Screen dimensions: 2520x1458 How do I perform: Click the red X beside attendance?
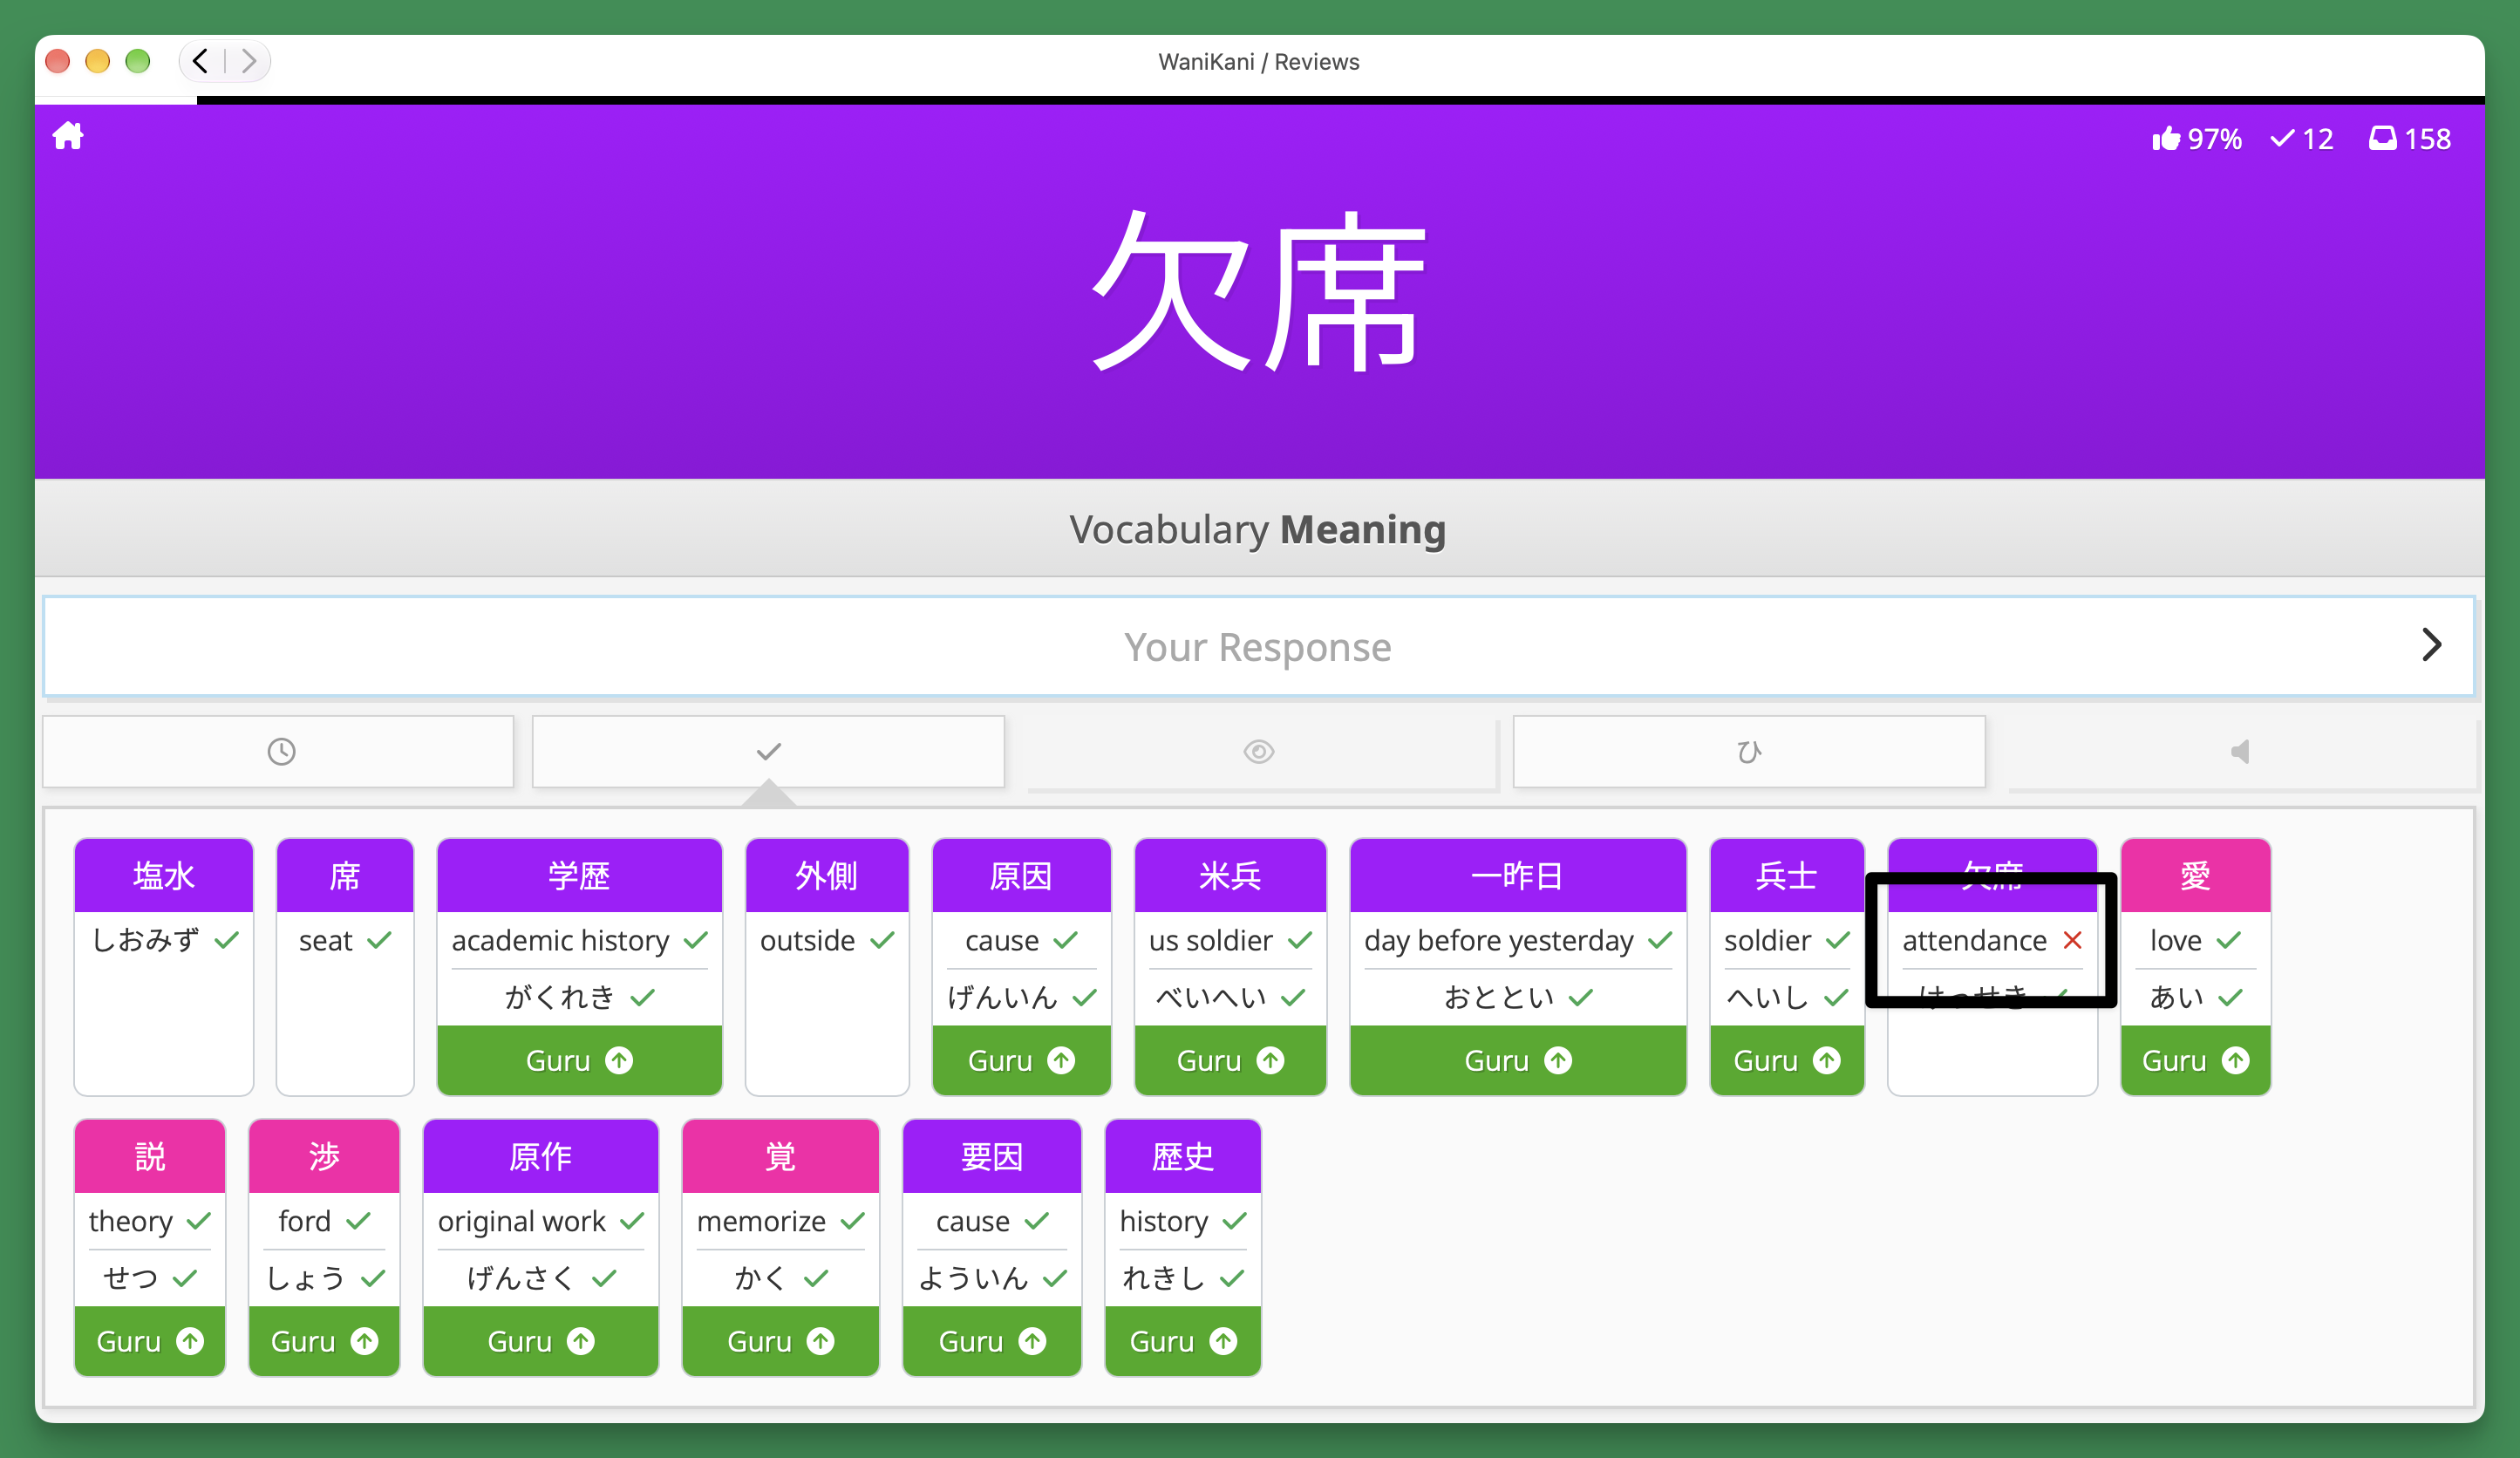click(x=2073, y=940)
